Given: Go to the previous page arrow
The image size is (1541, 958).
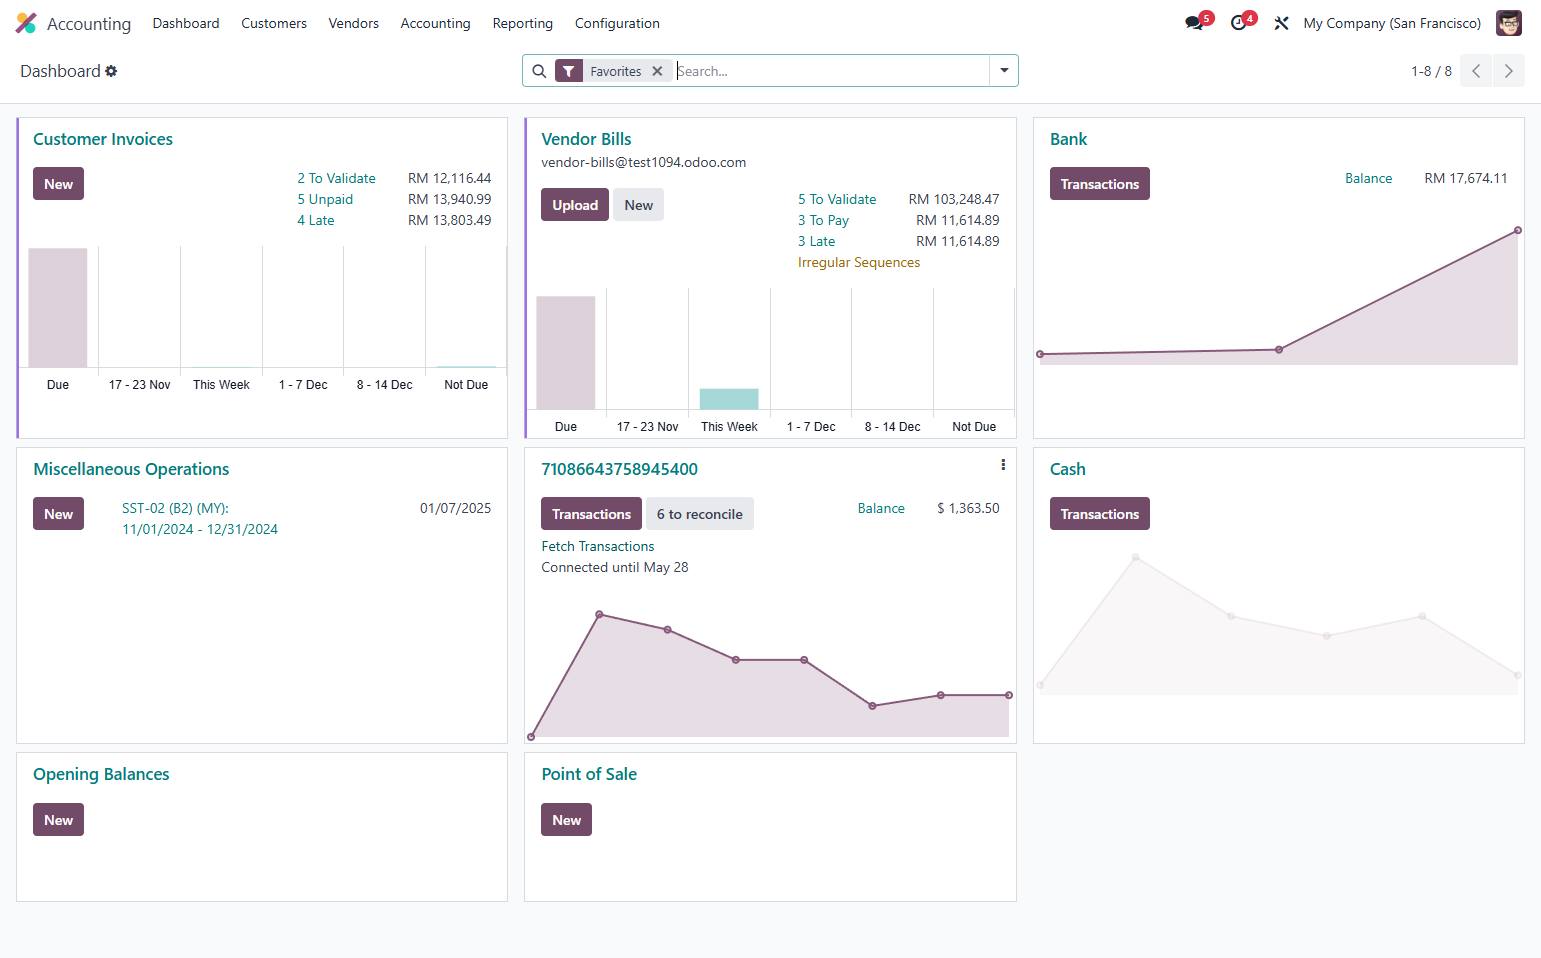Looking at the screenshot, I should (x=1476, y=71).
